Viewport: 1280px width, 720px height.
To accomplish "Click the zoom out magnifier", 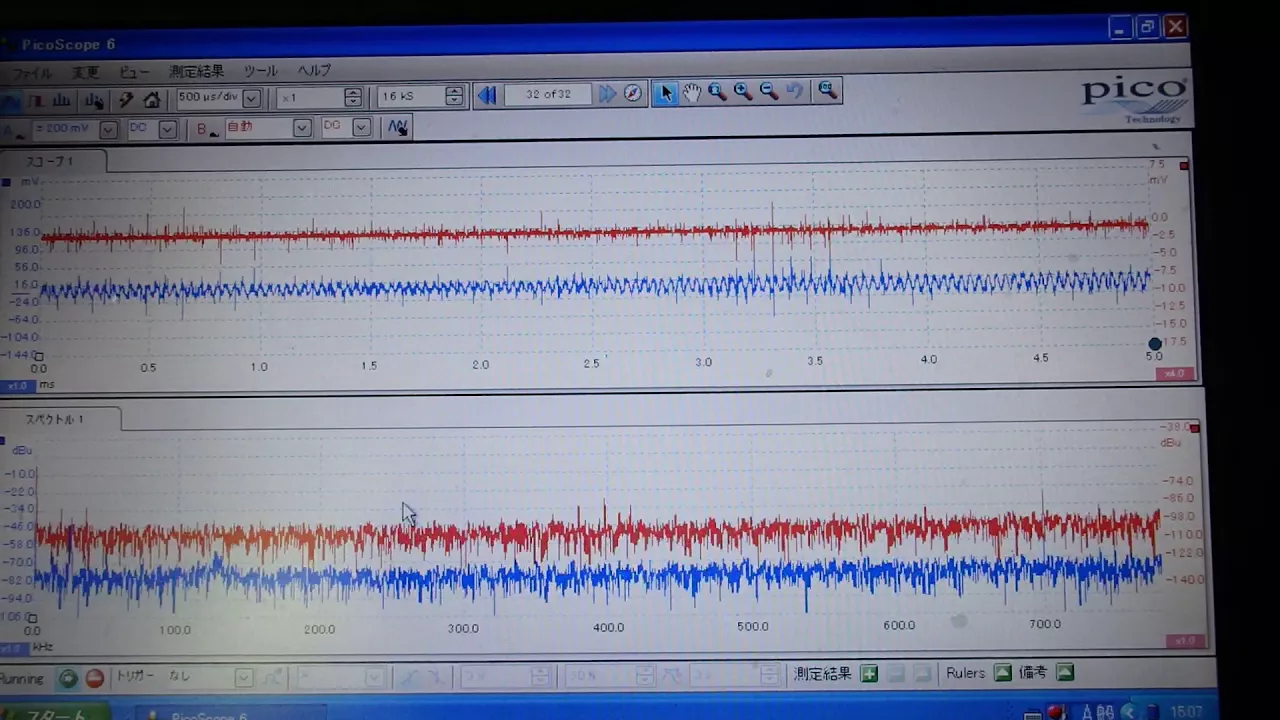I will pyautogui.click(x=769, y=91).
